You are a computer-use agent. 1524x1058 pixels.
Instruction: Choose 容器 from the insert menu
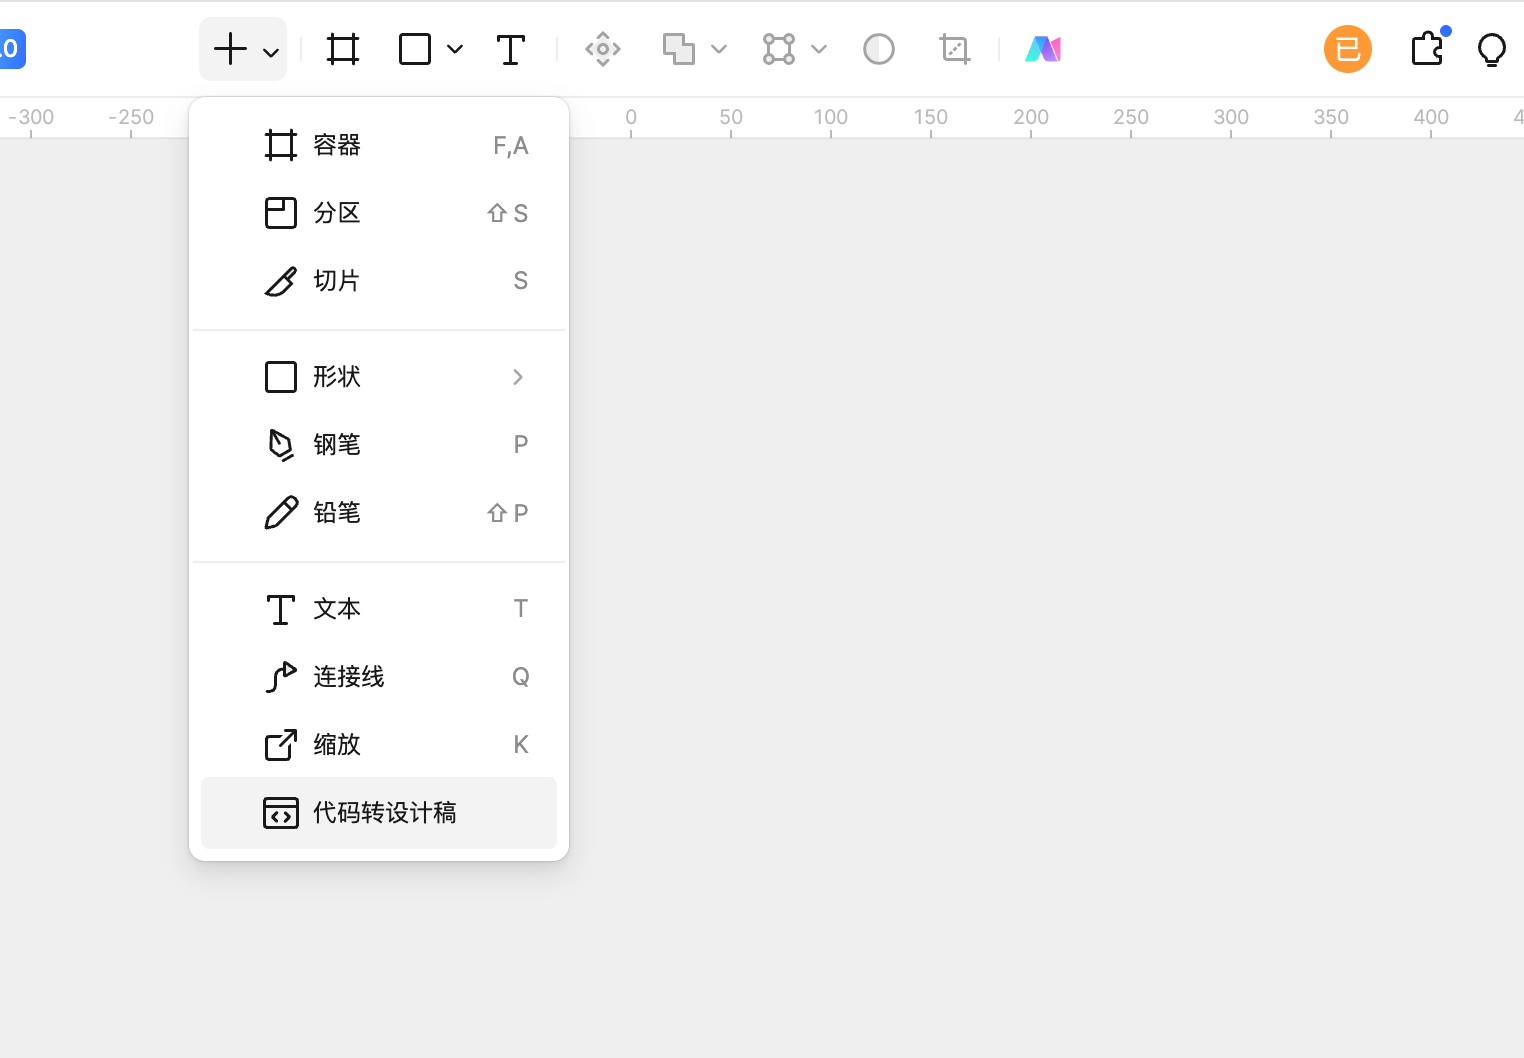[379, 145]
